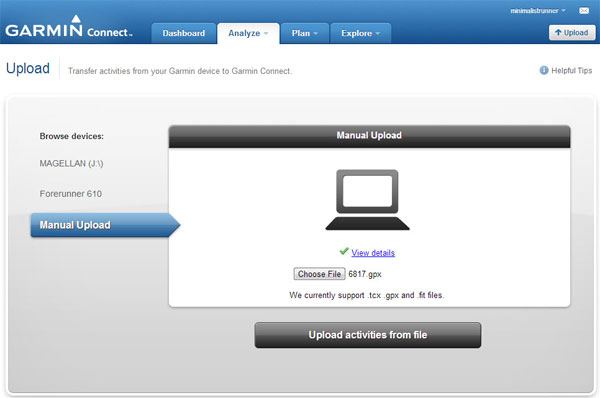Viewport: 600px width, 398px height.
Task: Click the 6817.gpx file name
Action: 365,274
